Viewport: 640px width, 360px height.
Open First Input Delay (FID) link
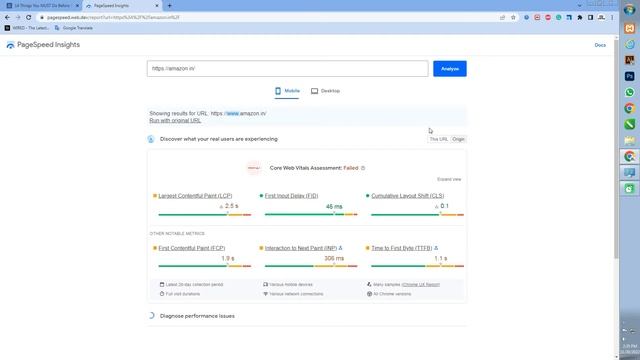[x=291, y=196]
